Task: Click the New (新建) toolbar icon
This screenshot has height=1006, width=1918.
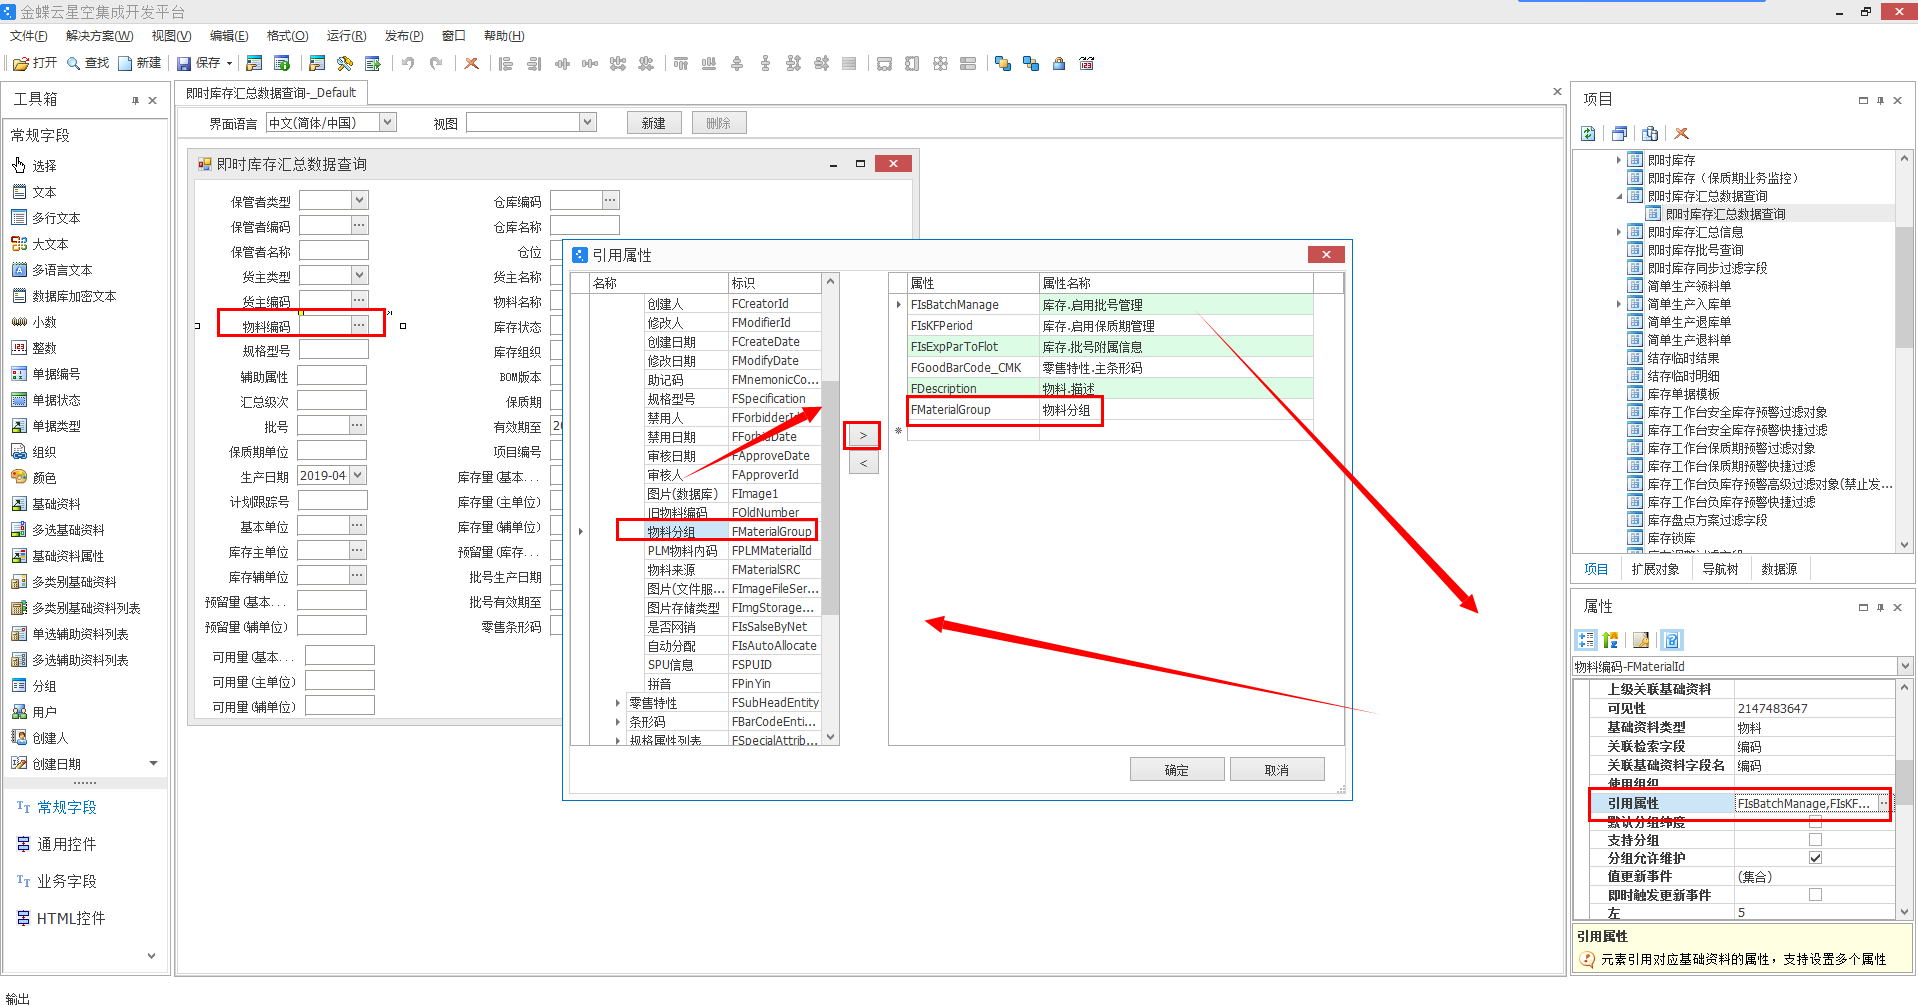Action: pyautogui.click(x=125, y=63)
